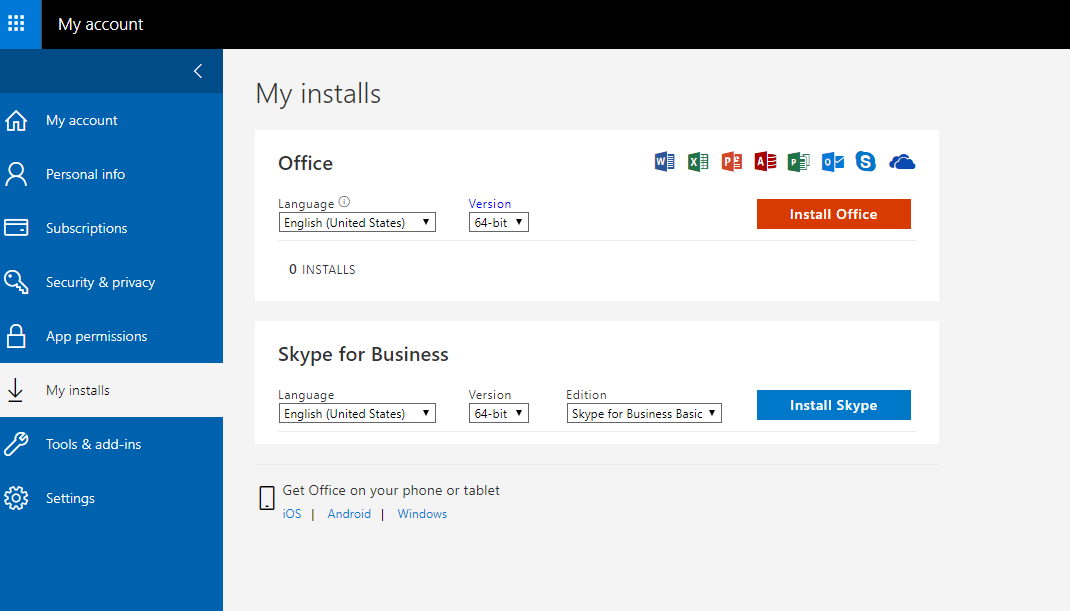Click the home icon beside My account

click(16, 120)
